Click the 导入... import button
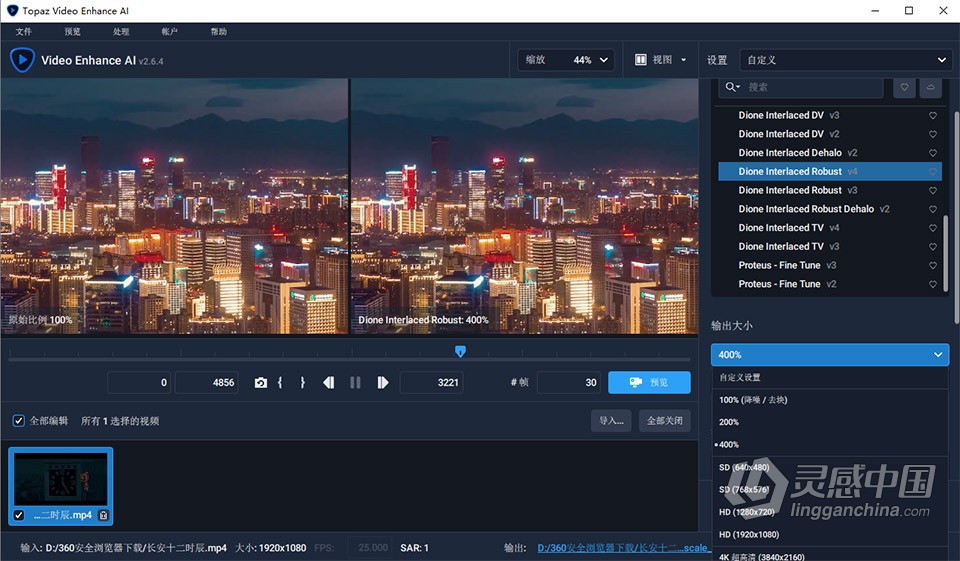Image resolution: width=960 pixels, height=561 pixels. coord(611,421)
